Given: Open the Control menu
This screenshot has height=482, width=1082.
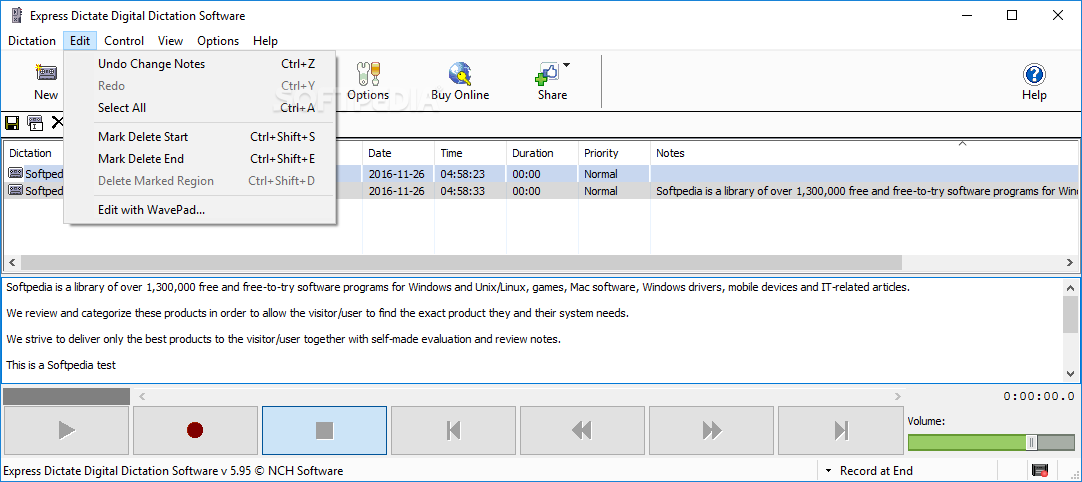Looking at the screenshot, I should 124,41.
